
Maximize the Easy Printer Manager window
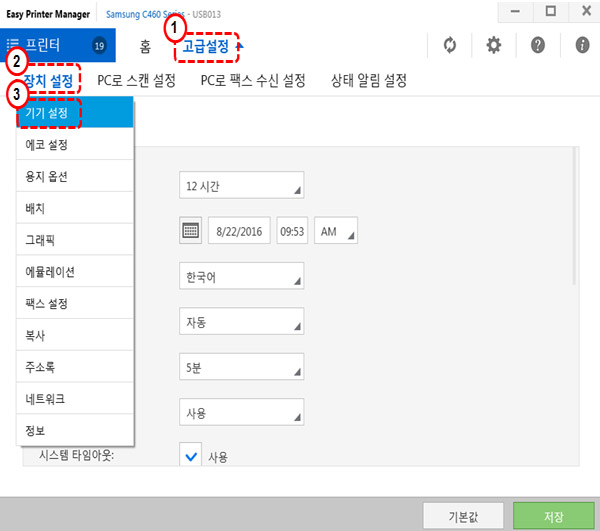pos(551,11)
